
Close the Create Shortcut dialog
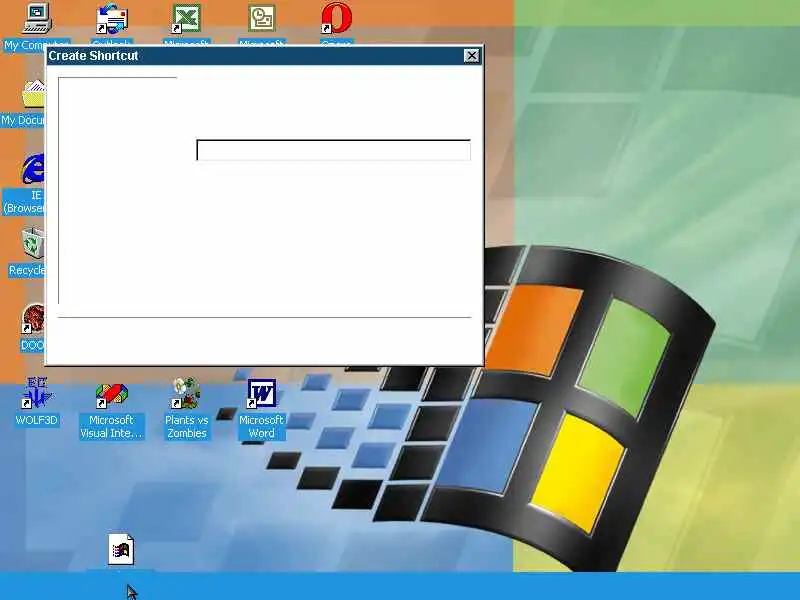click(x=471, y=56)
